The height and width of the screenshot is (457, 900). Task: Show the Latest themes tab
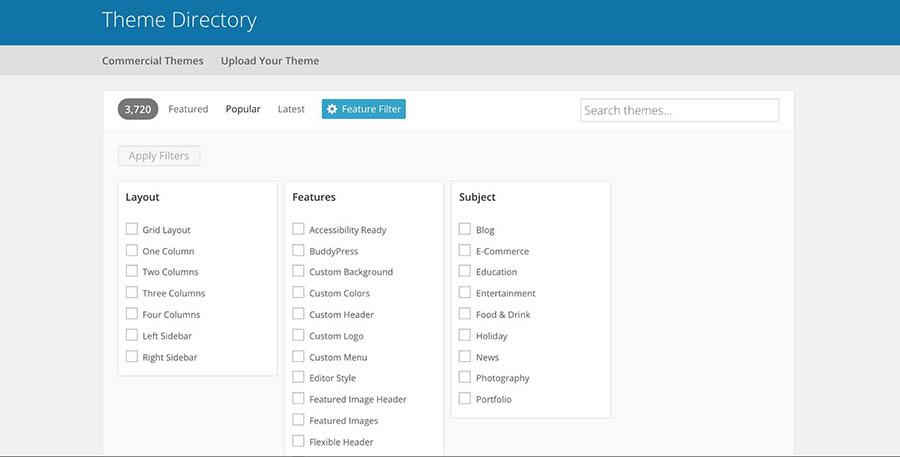click(x=291, y=109)
